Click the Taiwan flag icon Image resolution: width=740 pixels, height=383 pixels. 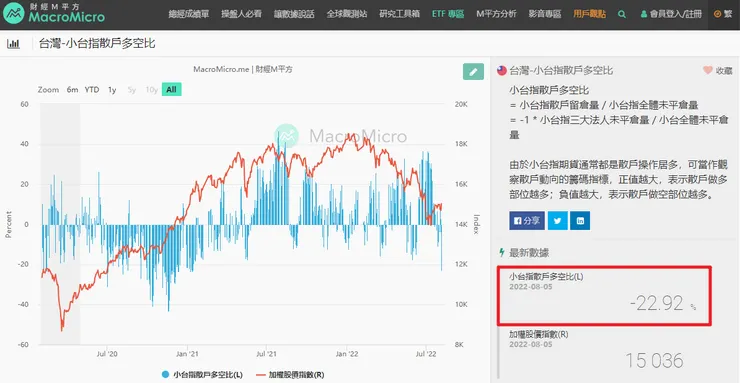click(x=502, y=71)
